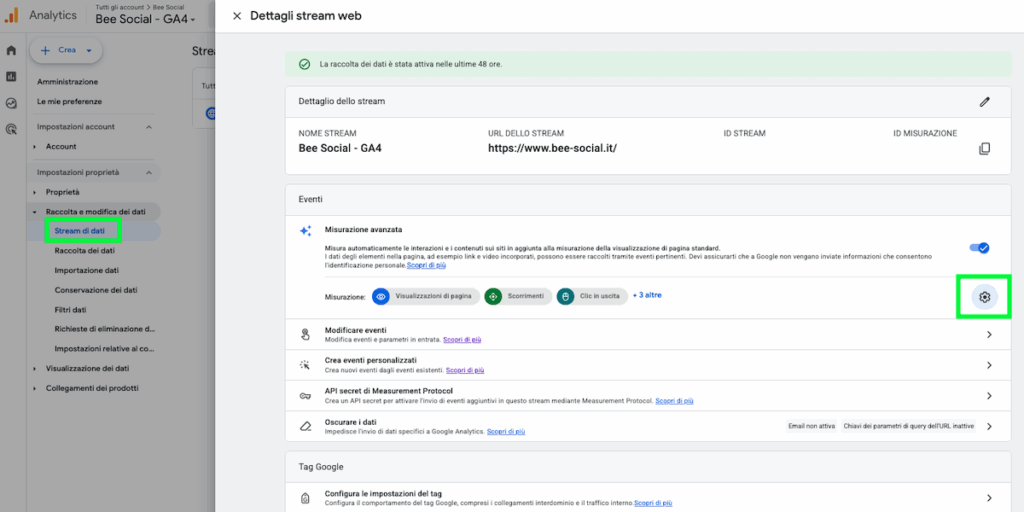1024x512 pixels.
Task: Click the +3 altre link
Action: tap(647, 295)
